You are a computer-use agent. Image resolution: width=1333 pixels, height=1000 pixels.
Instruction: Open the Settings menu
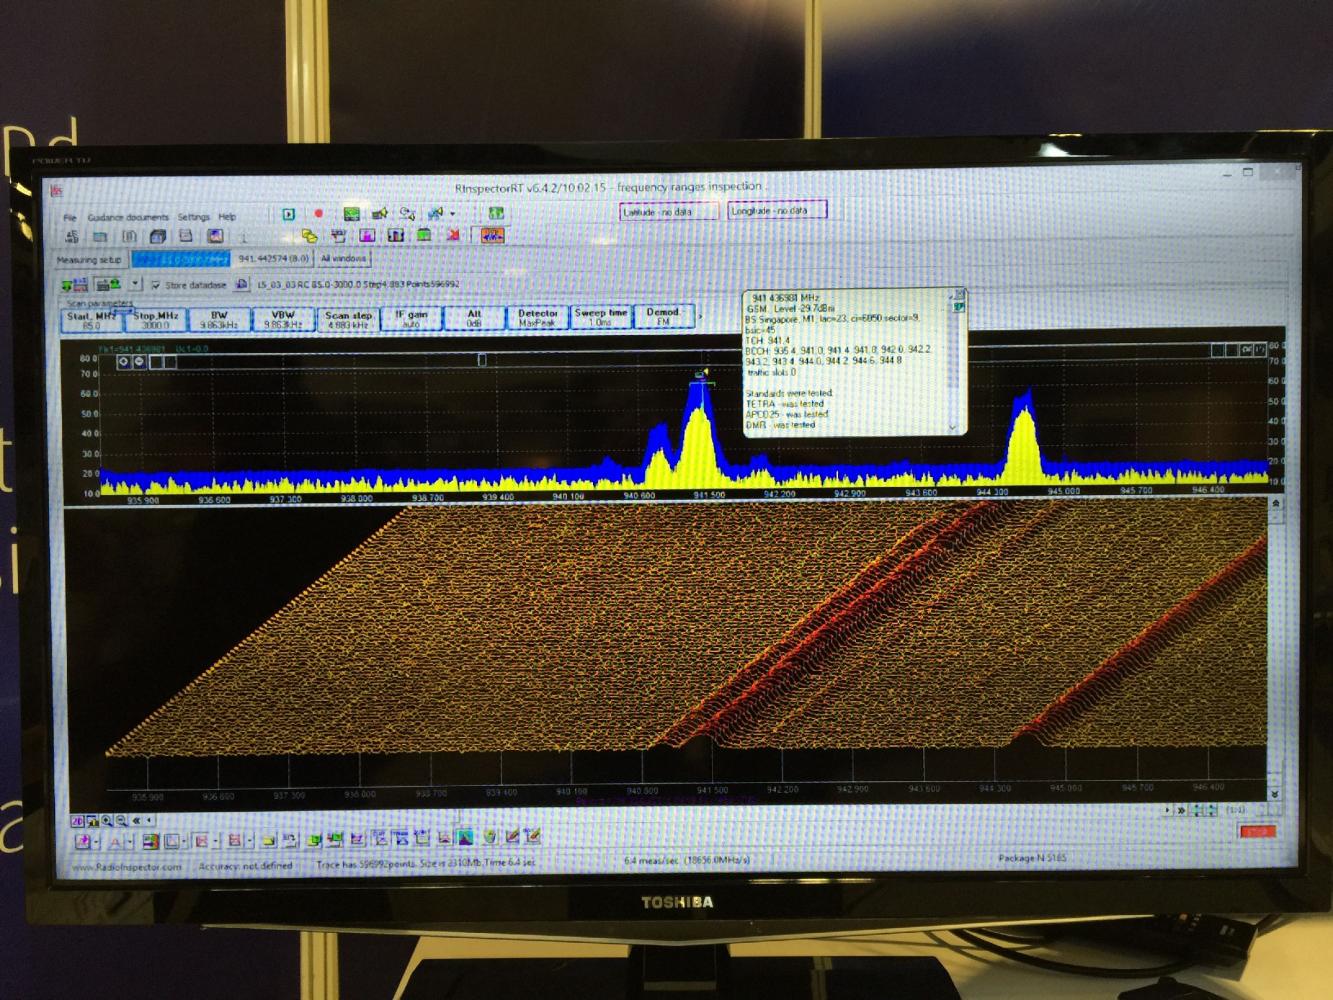[x=193, y=217]
